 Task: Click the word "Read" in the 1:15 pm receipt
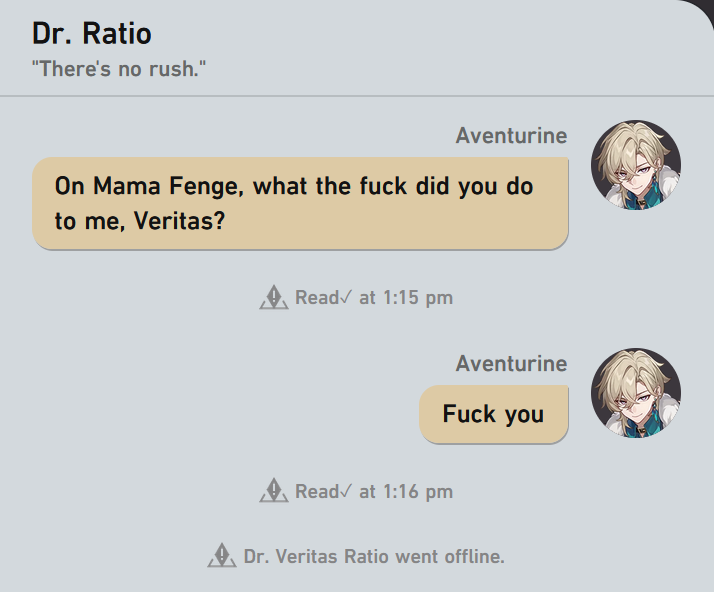(x=316, y=297)
